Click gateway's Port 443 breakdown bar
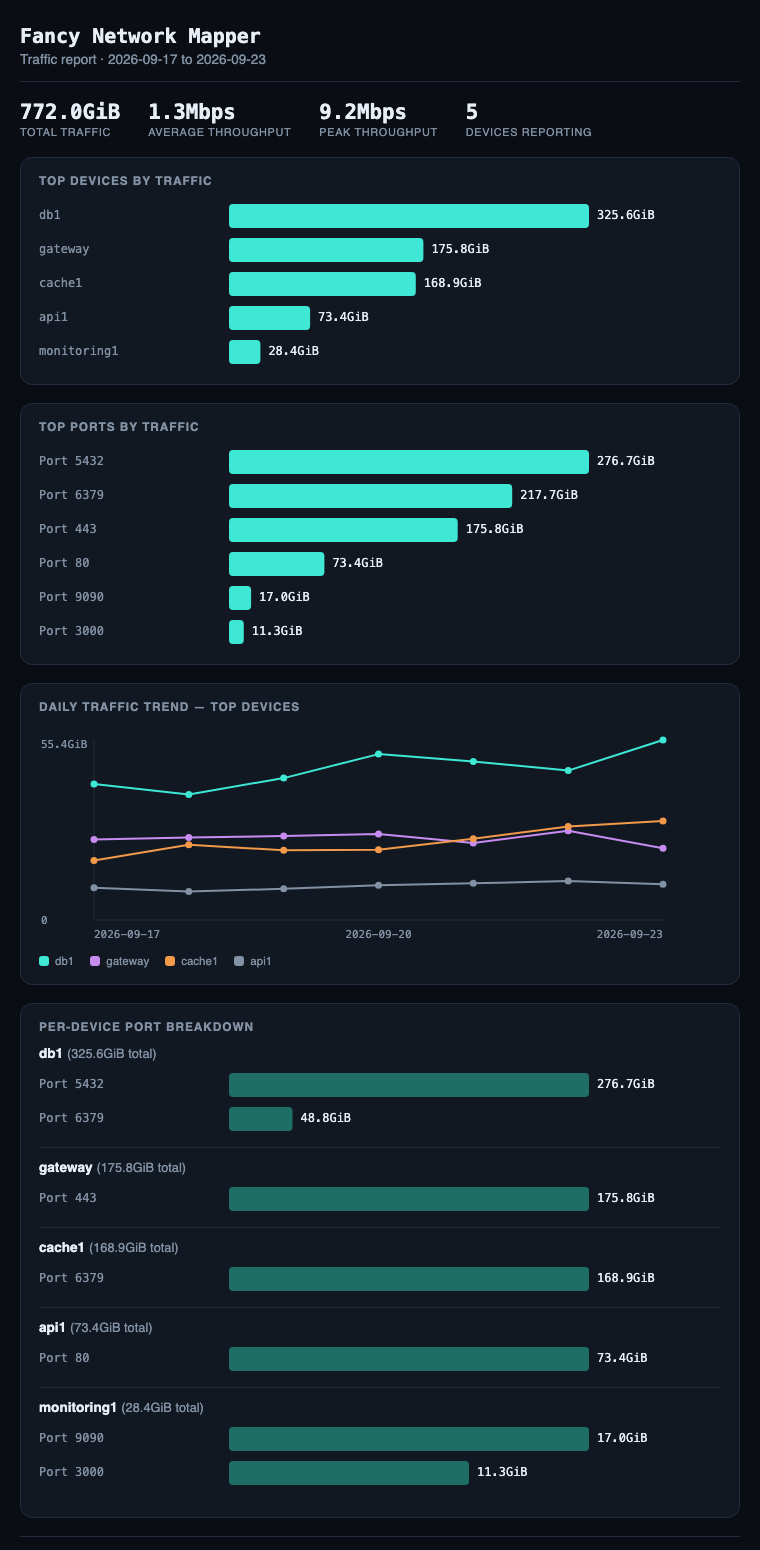760x1550 pixels. pyautogui.click(x=409, y=1198)
